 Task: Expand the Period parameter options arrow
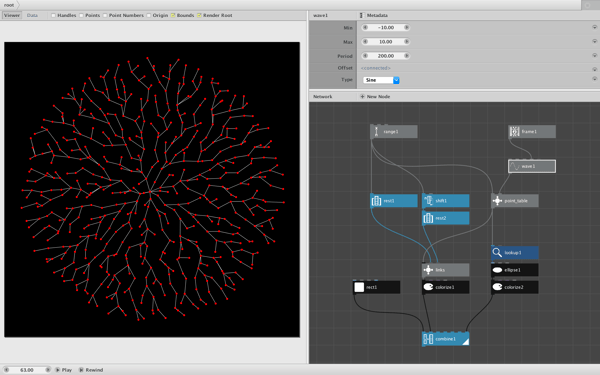click(595, 55)
